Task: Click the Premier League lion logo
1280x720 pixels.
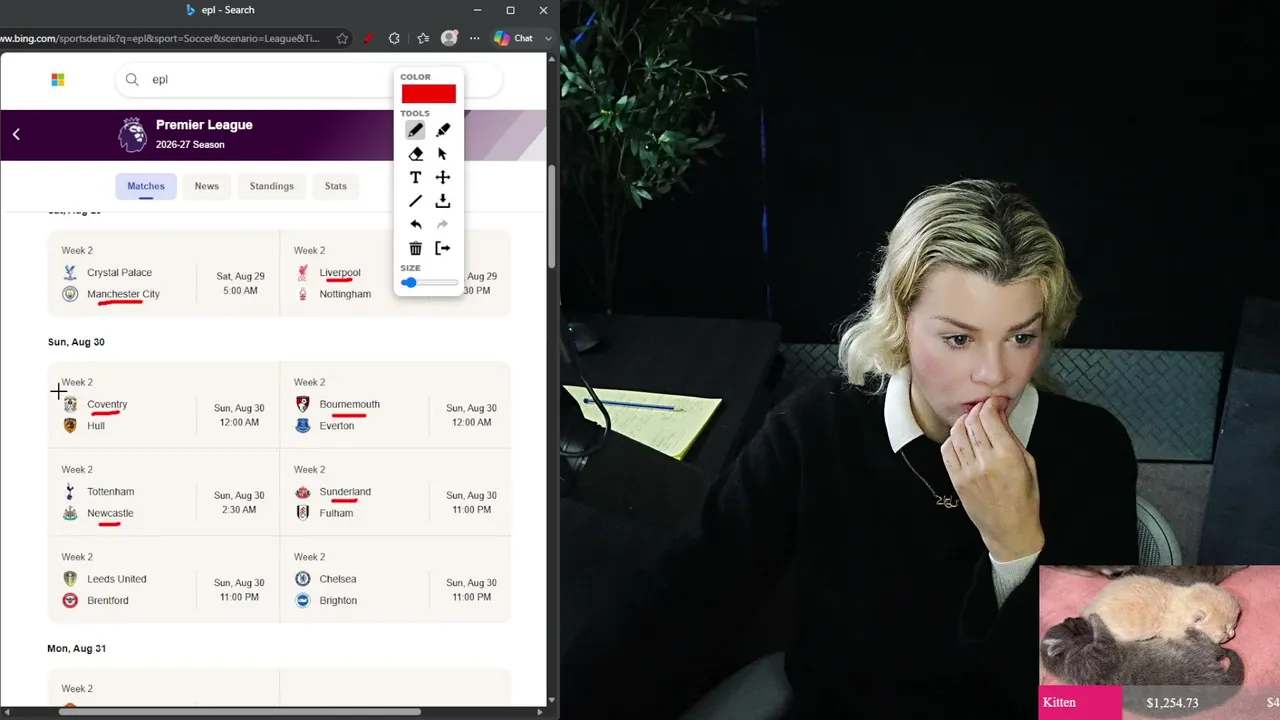Action: click(132, 134)
